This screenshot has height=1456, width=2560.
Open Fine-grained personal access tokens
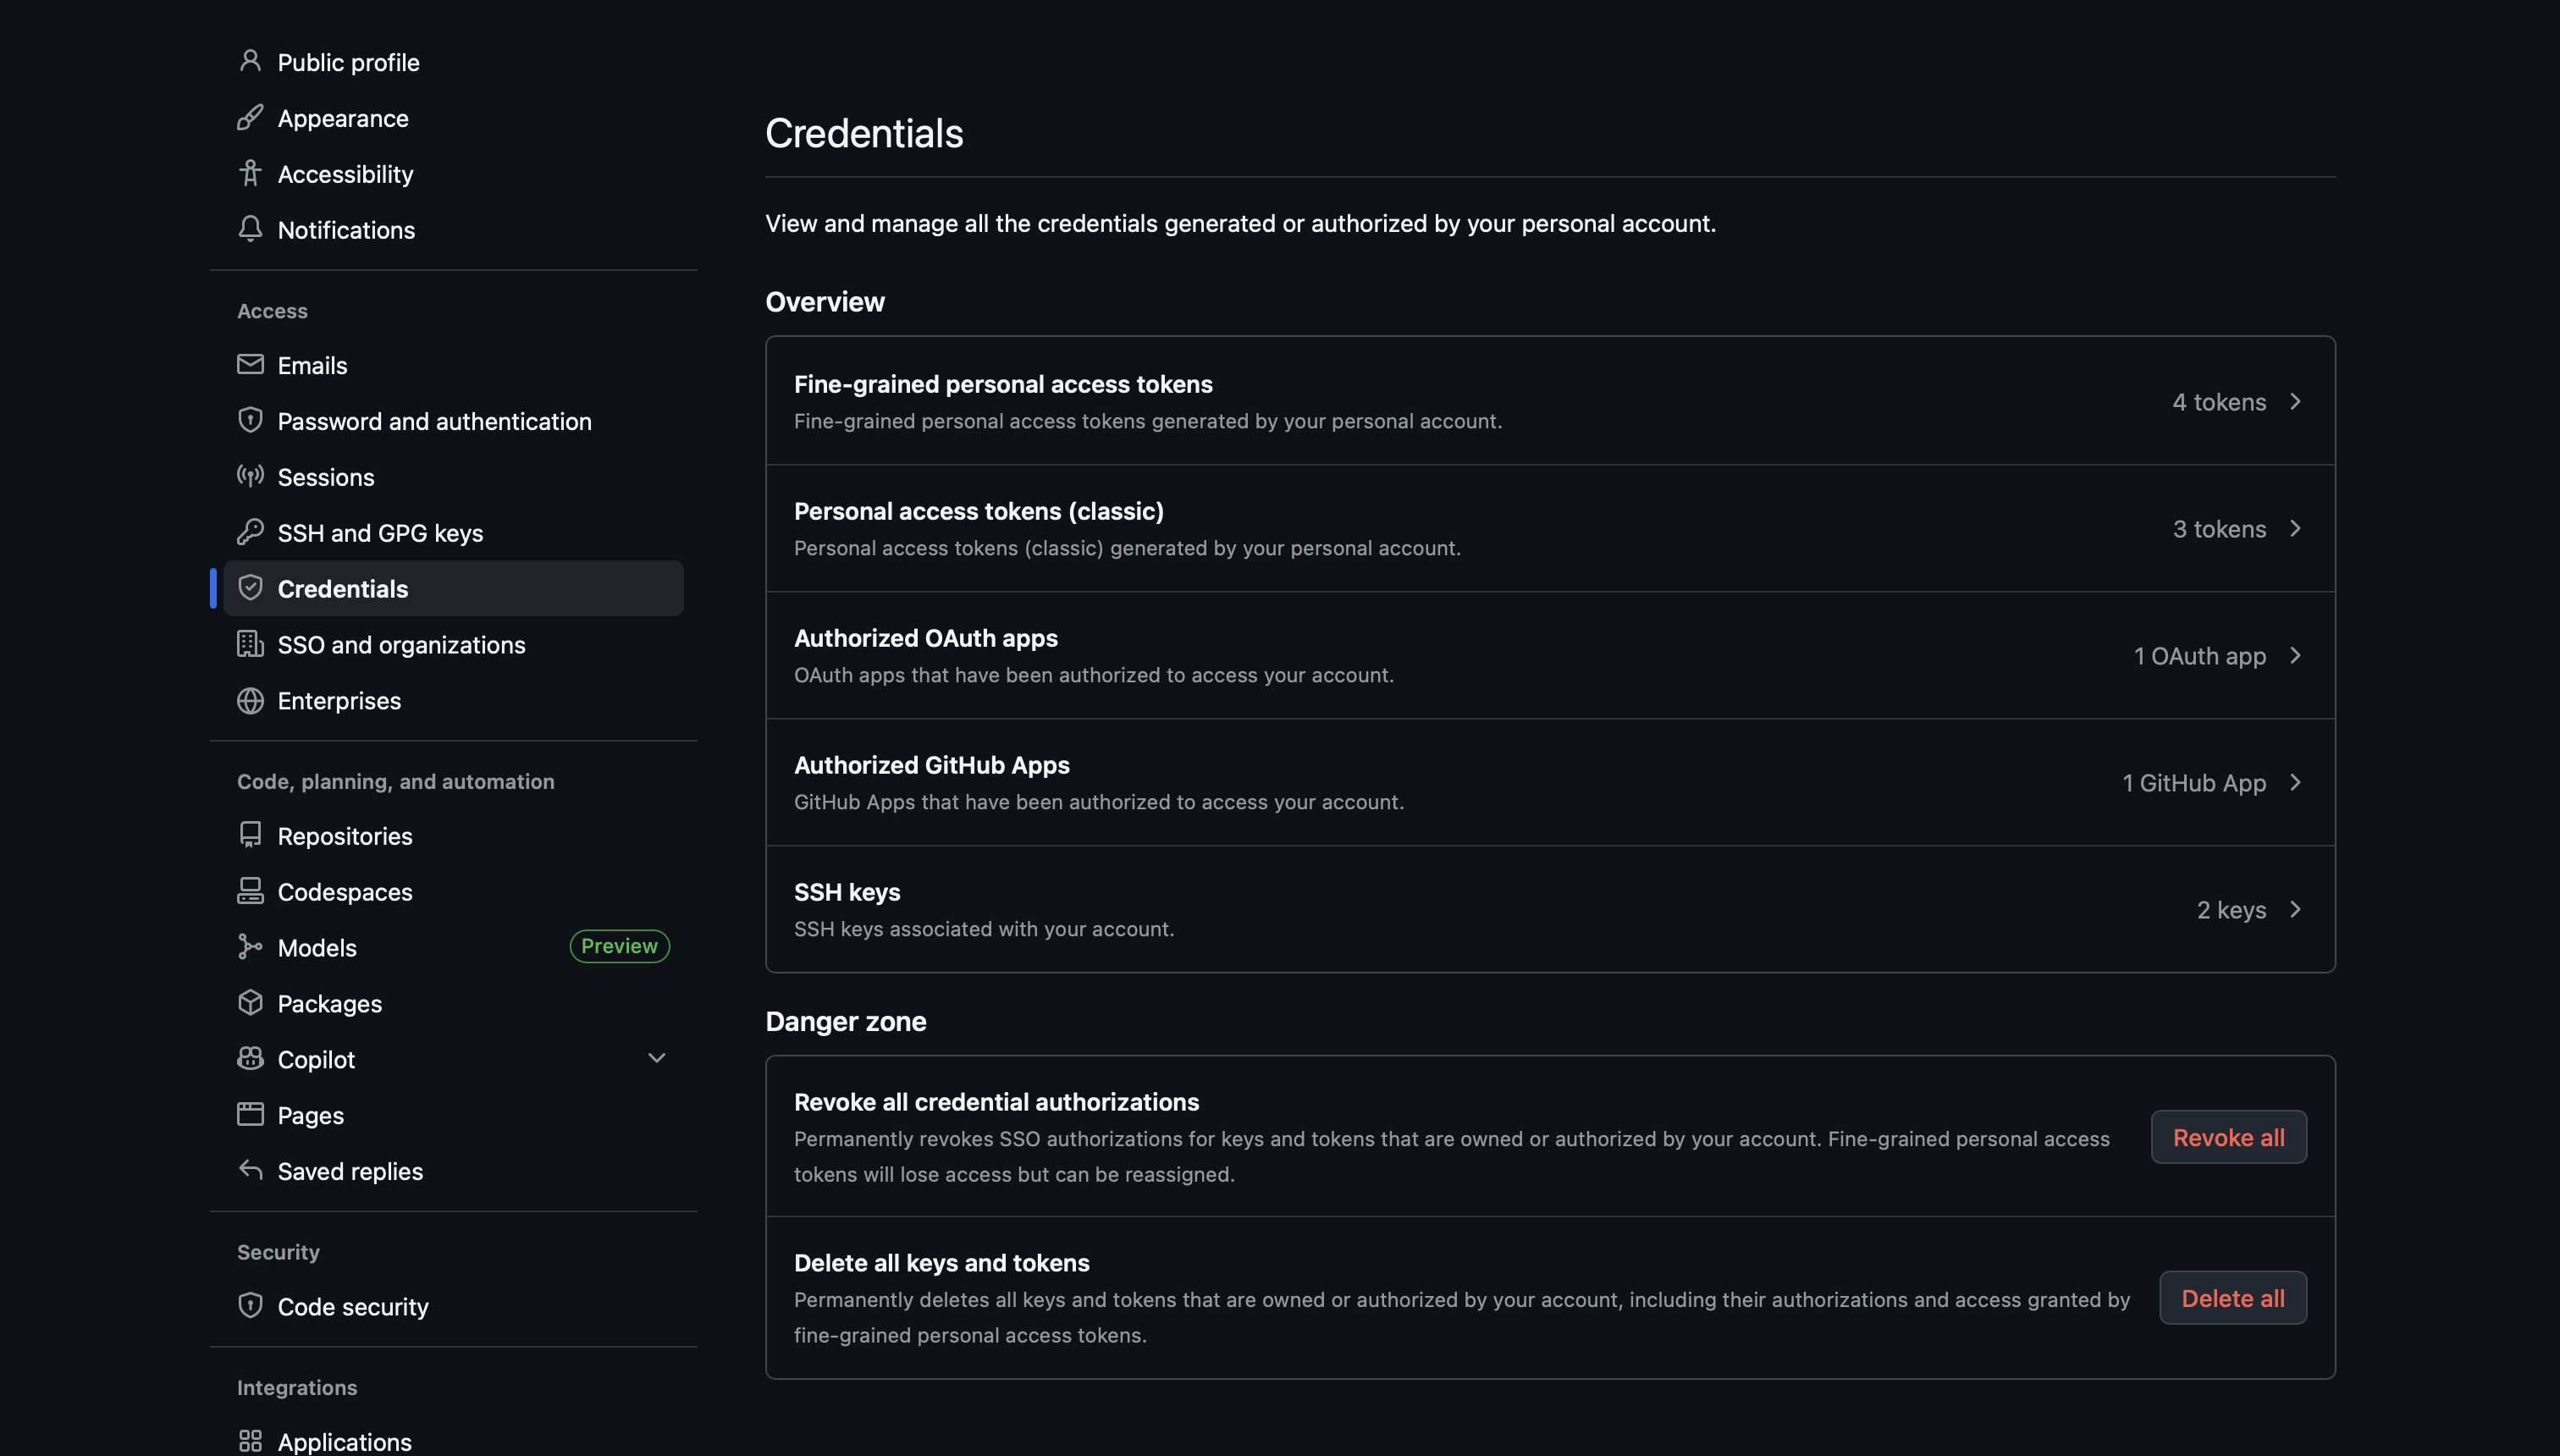coord(1550,401)
